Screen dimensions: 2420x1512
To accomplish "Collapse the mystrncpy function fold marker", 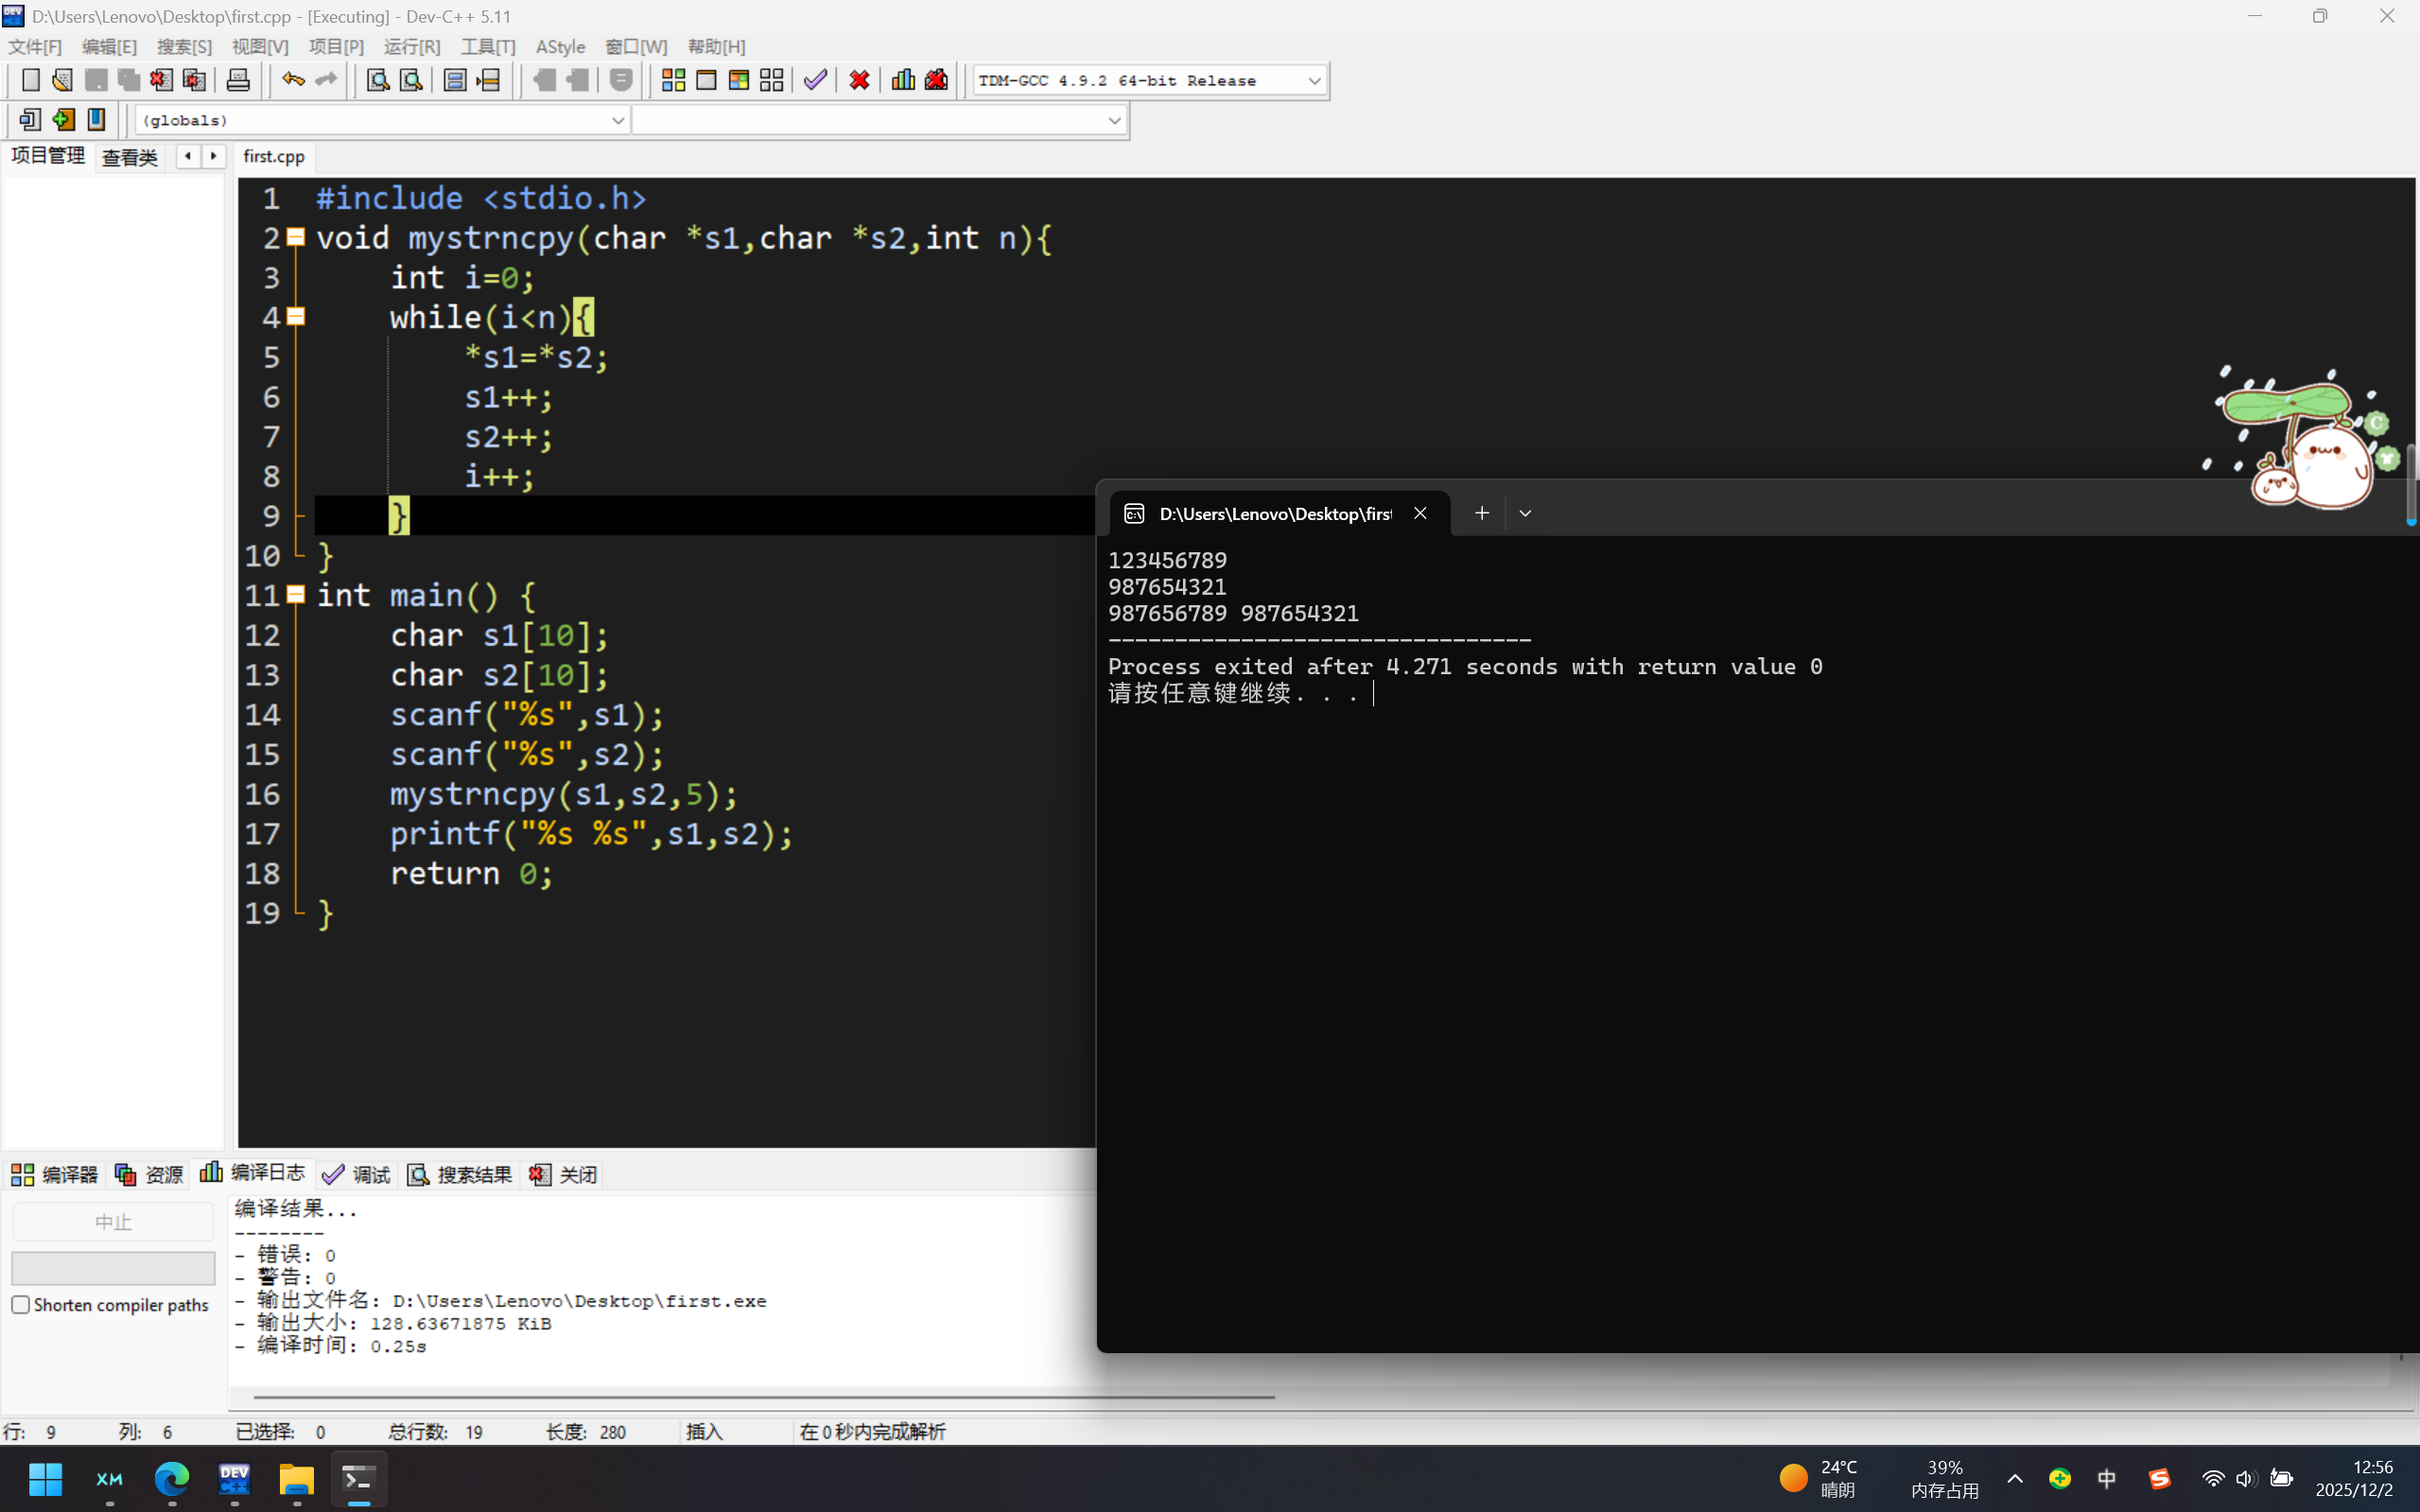I will point(296,237).
